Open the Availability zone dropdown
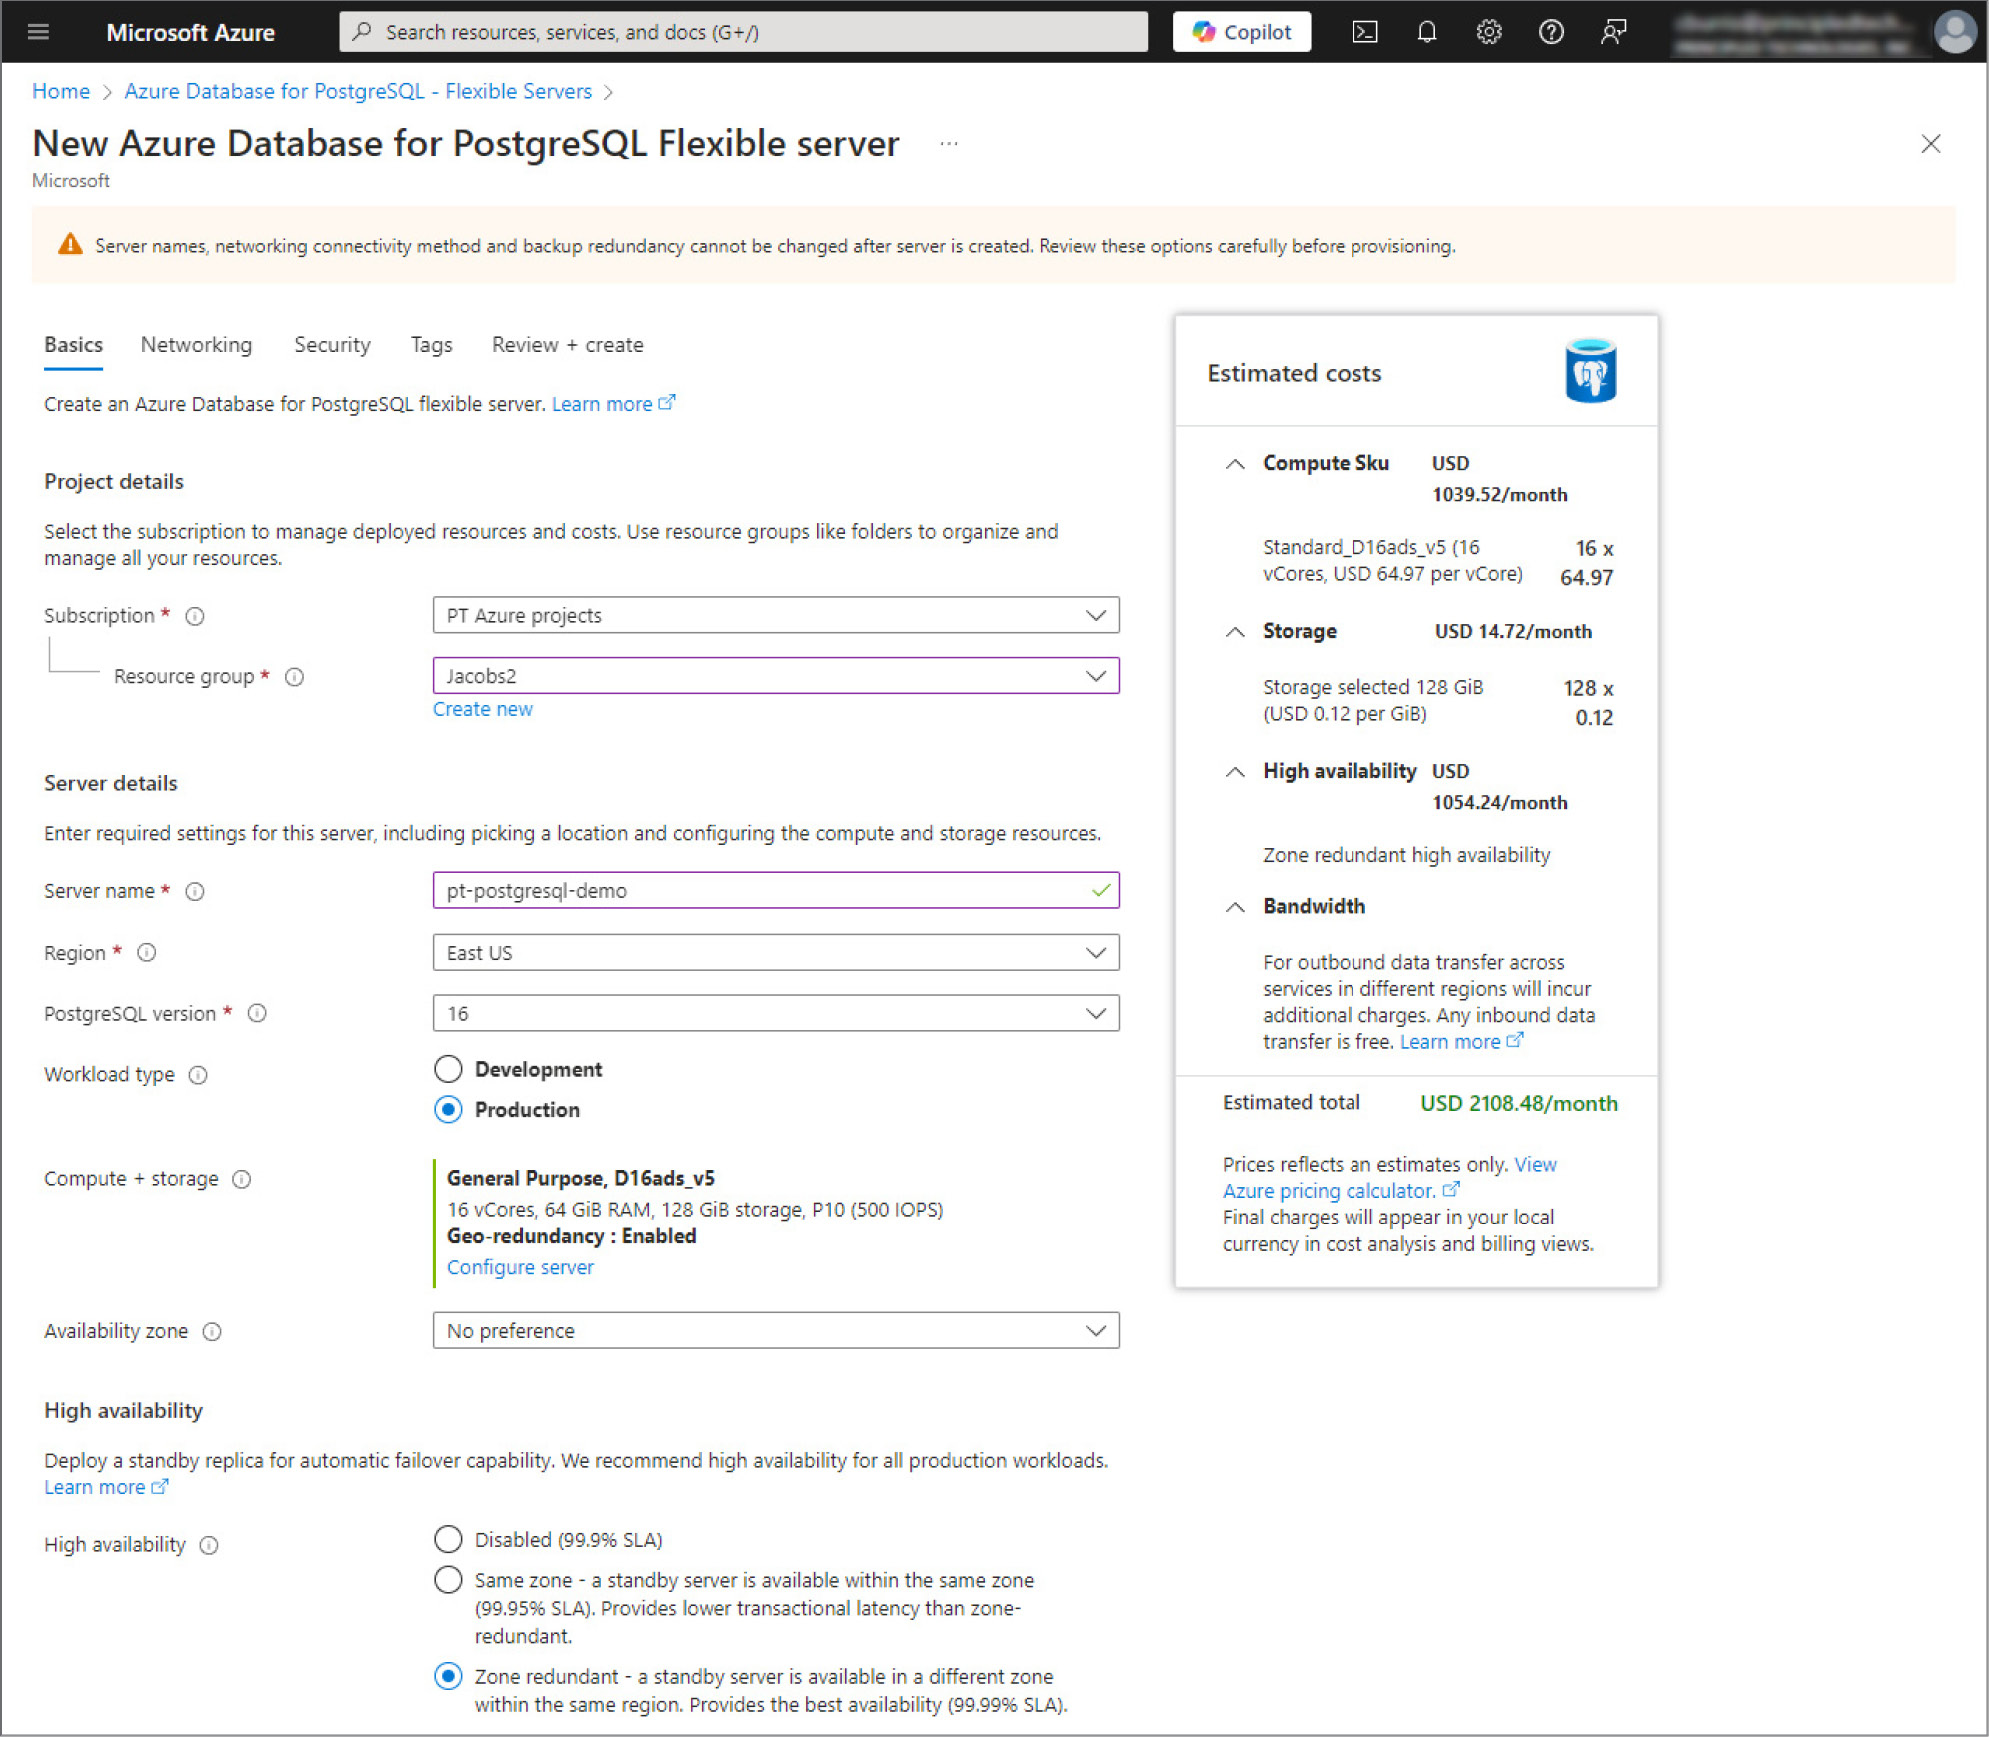This screenshot has height=1737, width=1989. pos(776,1331)
